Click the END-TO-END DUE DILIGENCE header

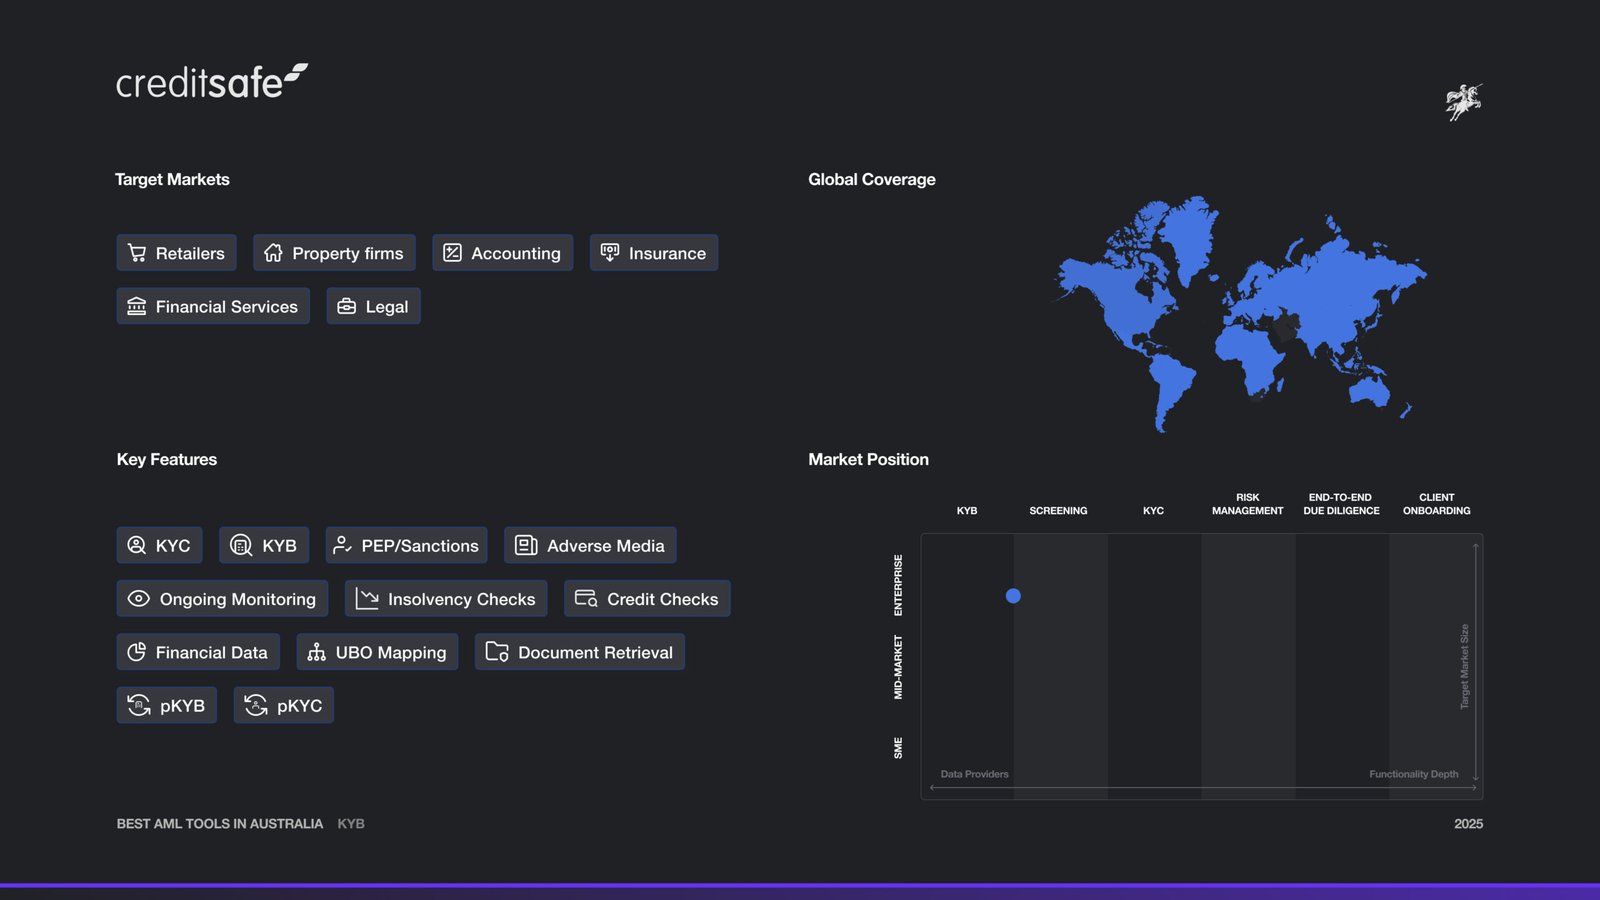1341,504
